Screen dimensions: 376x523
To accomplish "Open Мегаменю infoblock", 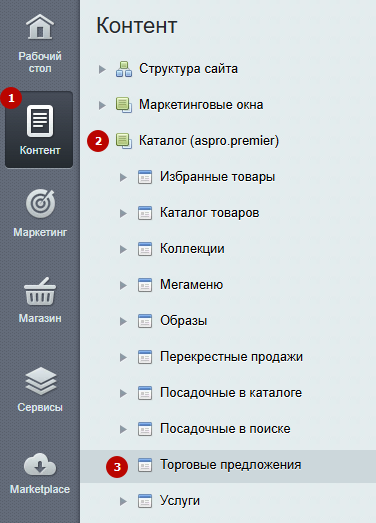I will (x=192, y=285).
